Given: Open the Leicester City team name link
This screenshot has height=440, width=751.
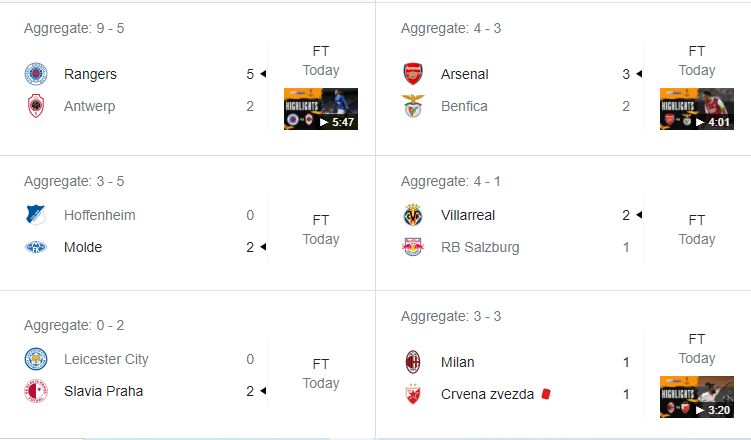Looking at the screenshot, I should pyautogui.click(x=106, y=359).
